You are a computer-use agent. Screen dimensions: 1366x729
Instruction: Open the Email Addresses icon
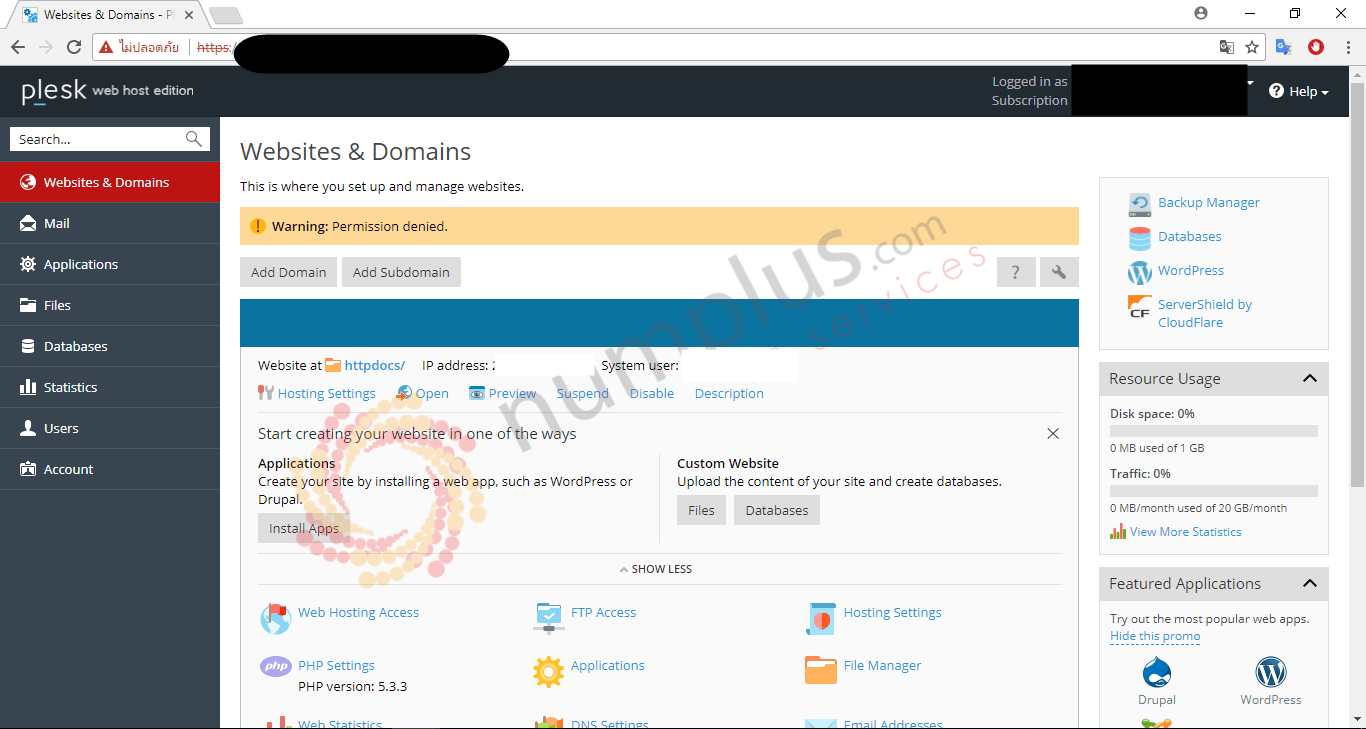click(x=820, y=722)
